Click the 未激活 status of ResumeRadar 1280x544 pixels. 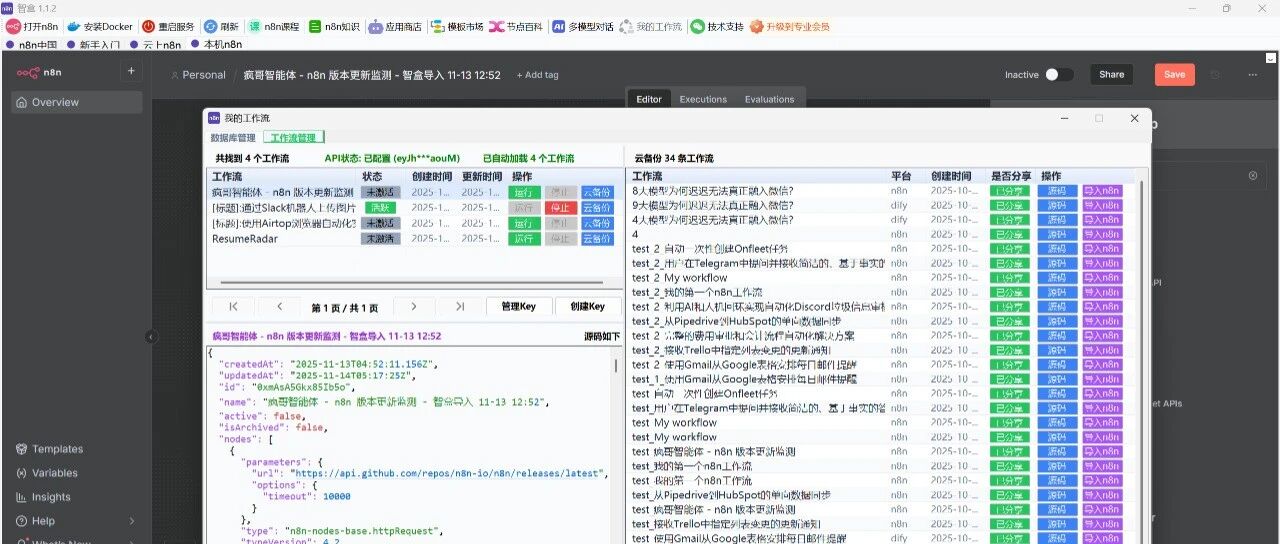point(380,239)
